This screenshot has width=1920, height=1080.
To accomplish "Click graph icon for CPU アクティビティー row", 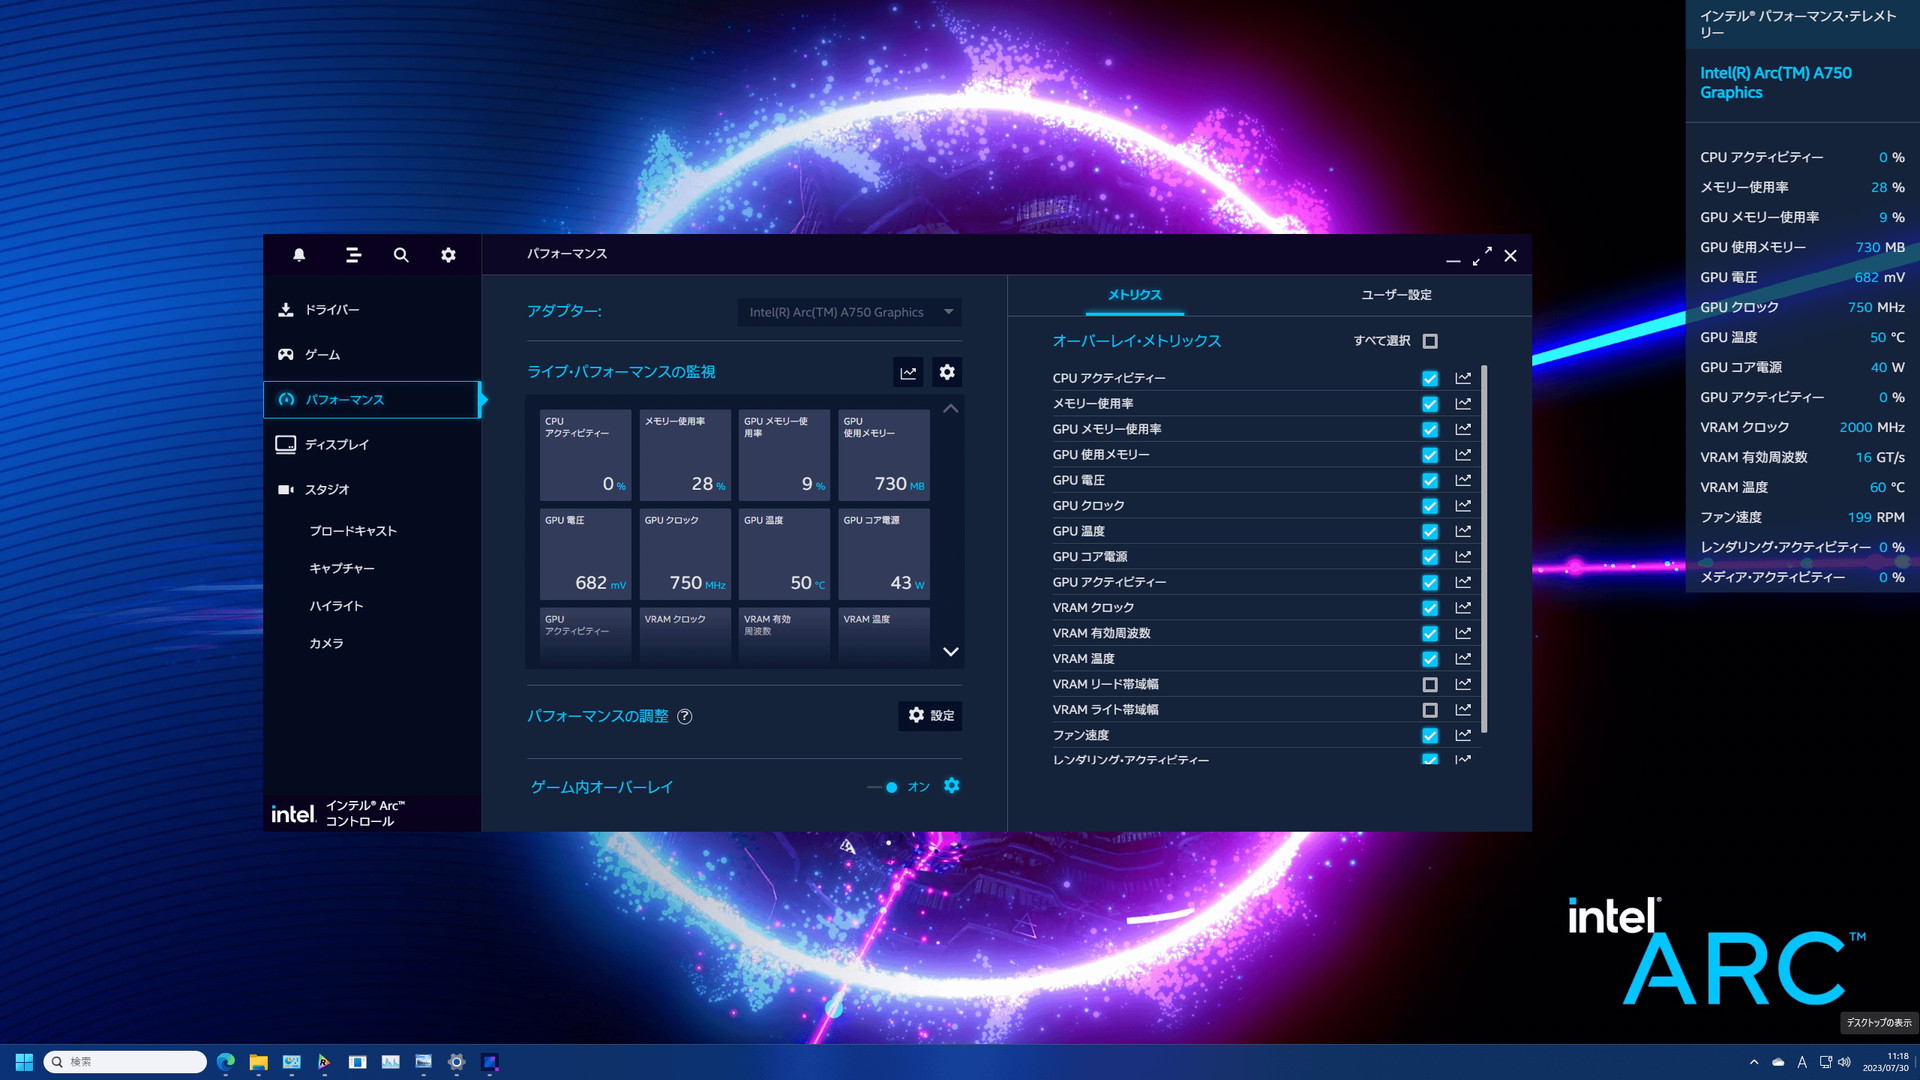I will (x=1463, y=378).
